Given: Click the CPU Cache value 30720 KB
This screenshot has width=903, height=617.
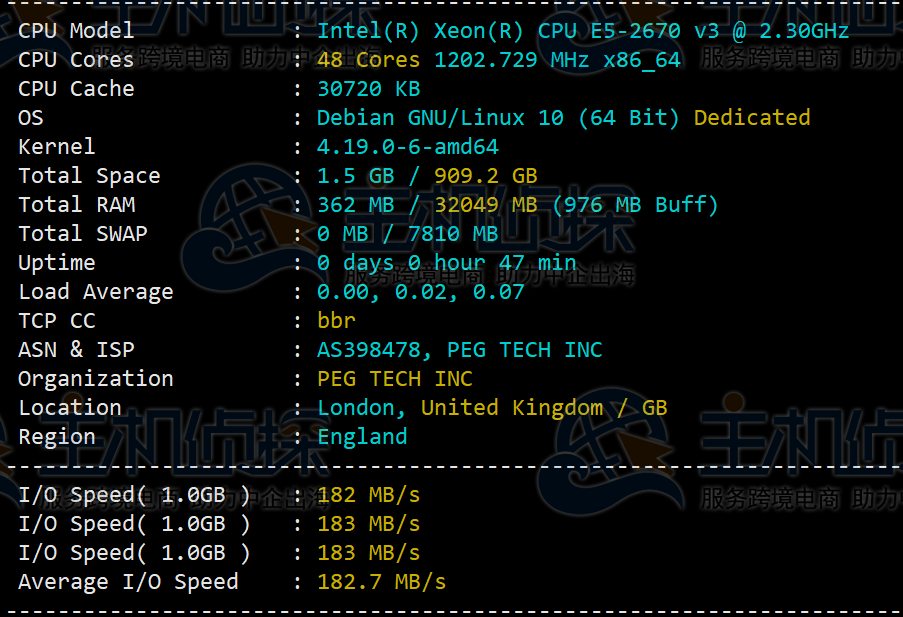Looking at the screenshot, I should 368,89.
